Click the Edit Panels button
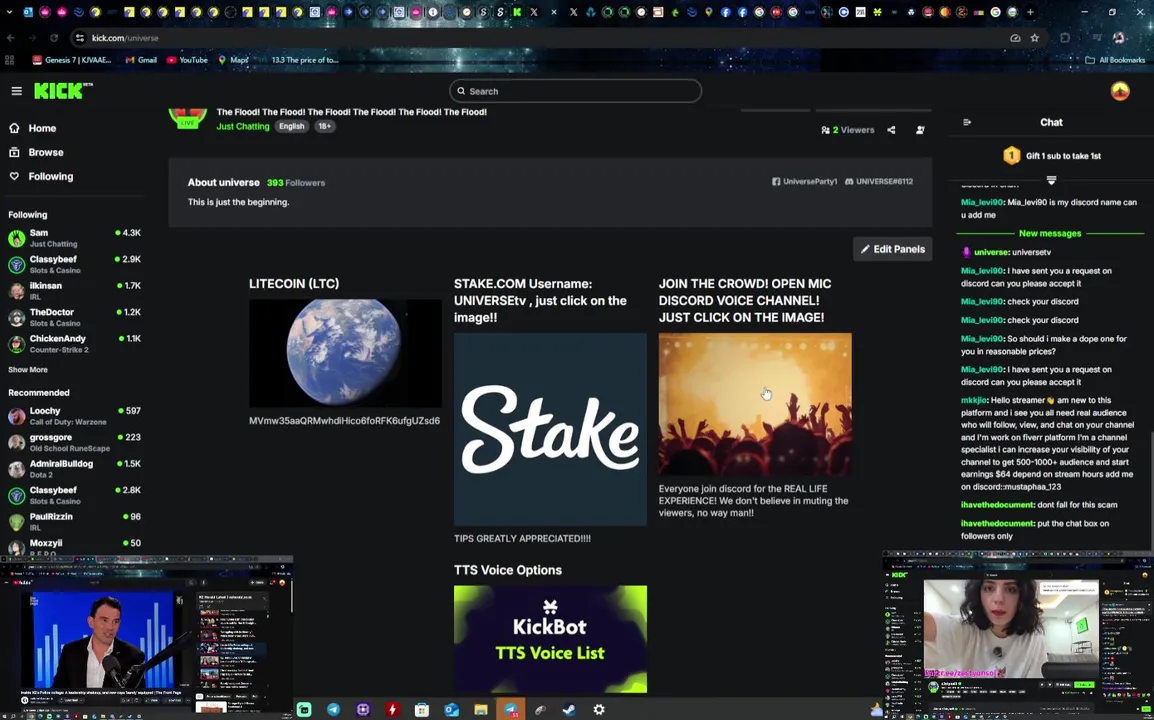This screenshot has width=1154, height=720. (x=893, y=249)
